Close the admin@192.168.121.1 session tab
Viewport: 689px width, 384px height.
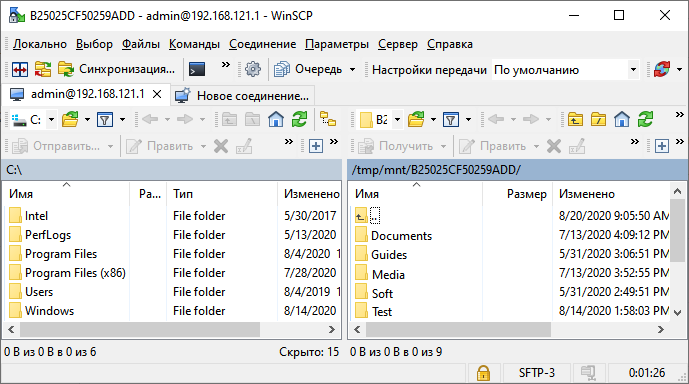157,94
